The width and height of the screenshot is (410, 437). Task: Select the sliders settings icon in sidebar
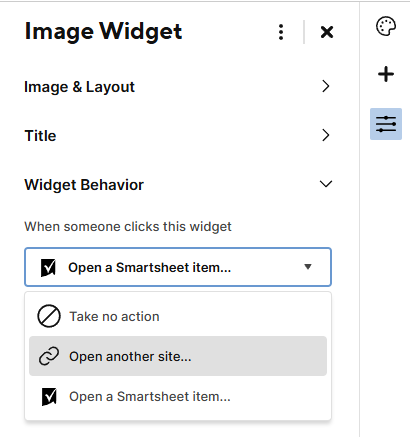click(386, 124)
